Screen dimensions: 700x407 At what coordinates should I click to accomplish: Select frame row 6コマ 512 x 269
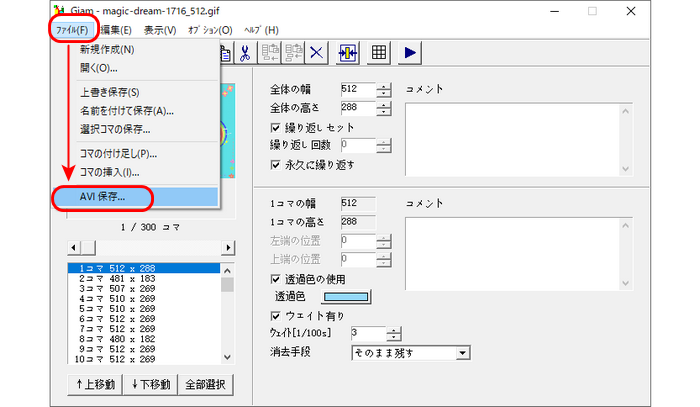(x=144, y=319)
